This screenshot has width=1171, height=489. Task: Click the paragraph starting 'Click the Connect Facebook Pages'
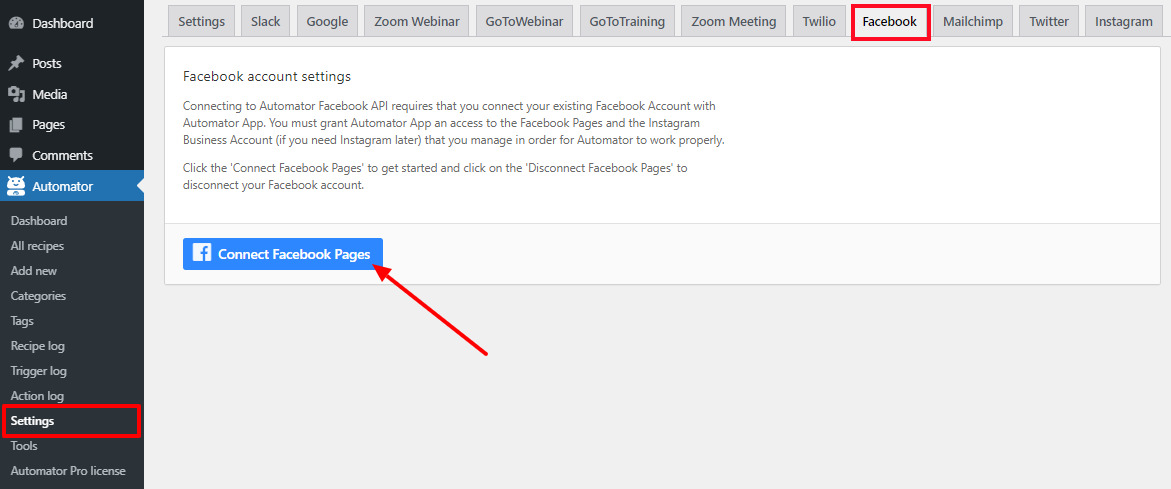point(435,177)
